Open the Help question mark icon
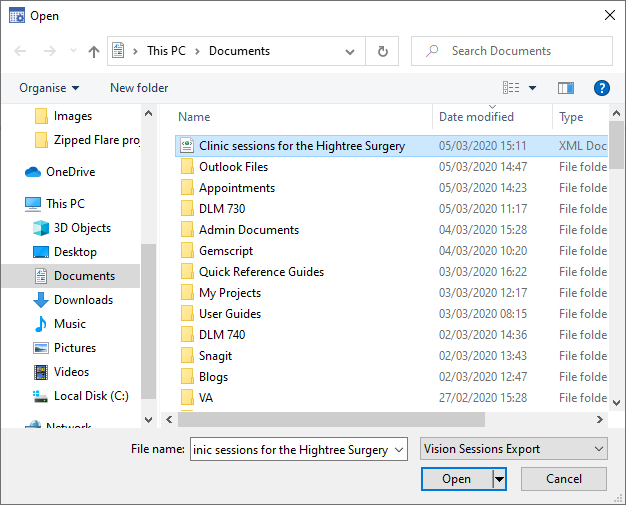 coord(602,88)
